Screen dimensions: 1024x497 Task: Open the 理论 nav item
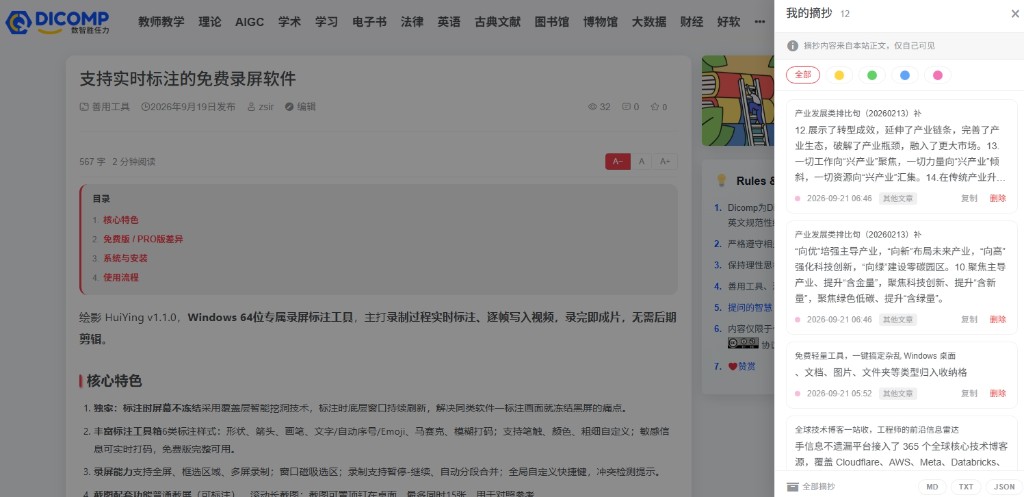pyautogui.click(x=210, y=22)
